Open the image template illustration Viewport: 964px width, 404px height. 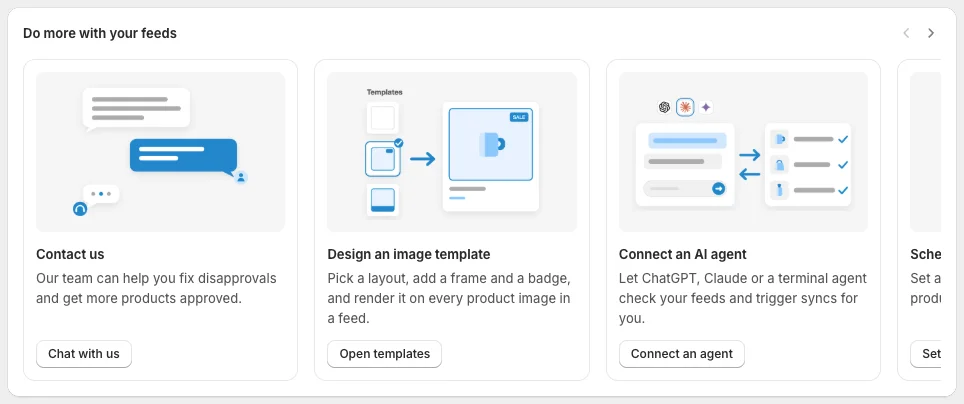pos(452,152)
